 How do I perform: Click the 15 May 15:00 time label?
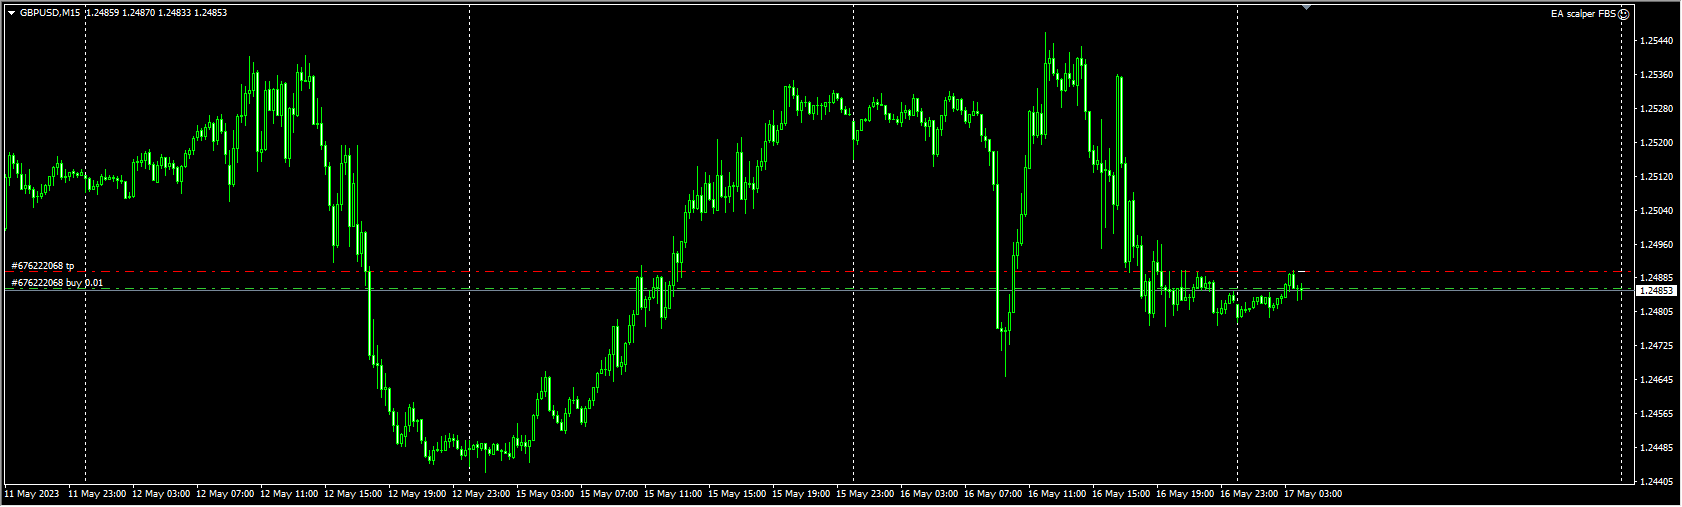[737, 494]
